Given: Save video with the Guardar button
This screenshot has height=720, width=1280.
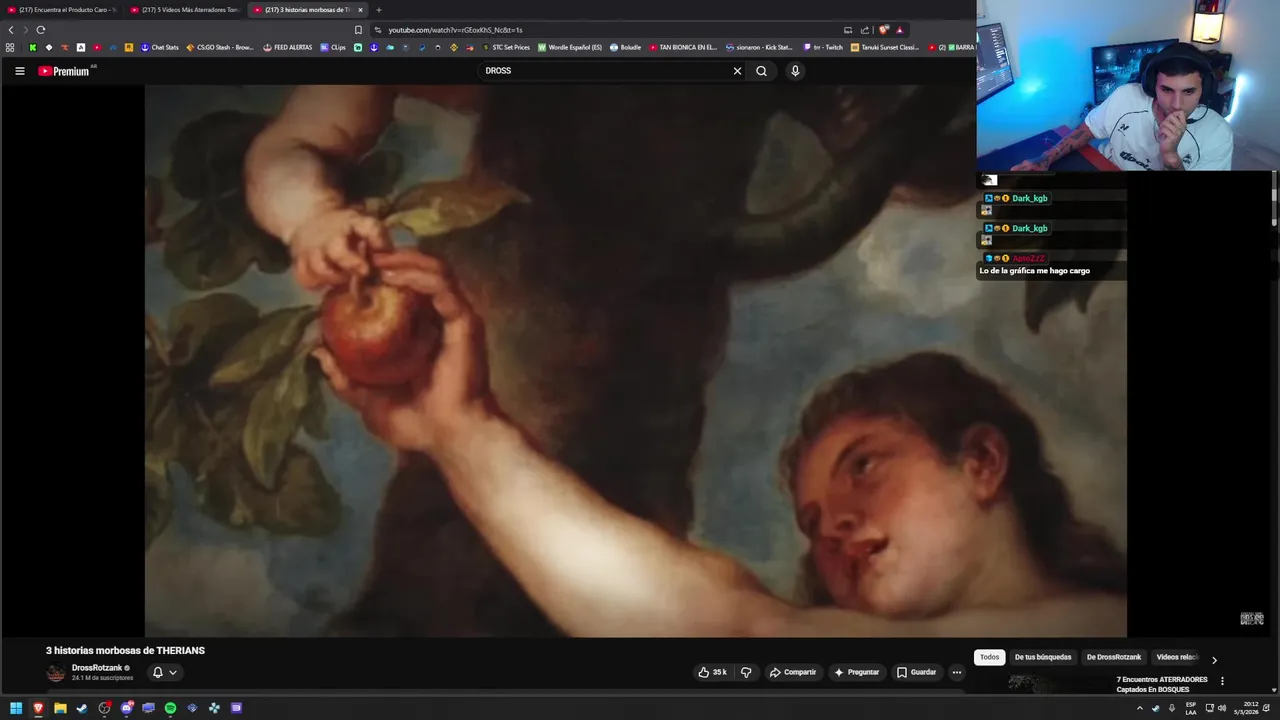Looking at the screenshot, I should coord(917,672).
